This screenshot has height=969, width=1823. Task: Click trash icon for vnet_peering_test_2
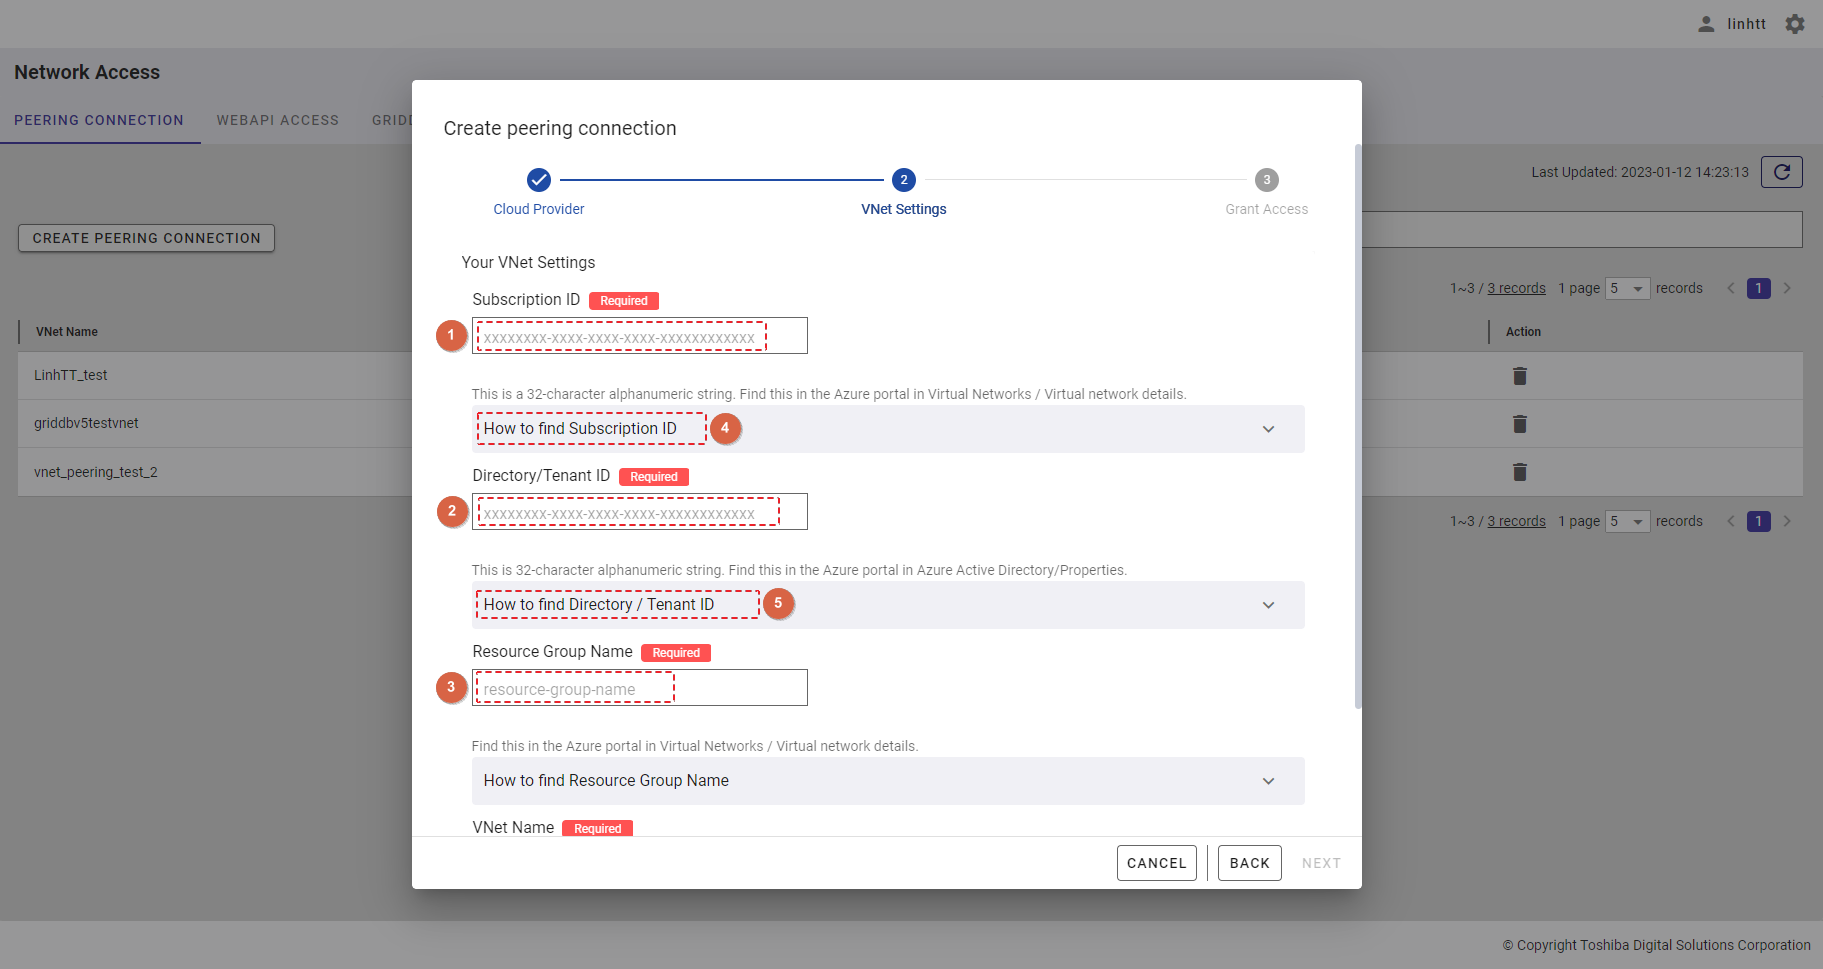coord(1519,472)
